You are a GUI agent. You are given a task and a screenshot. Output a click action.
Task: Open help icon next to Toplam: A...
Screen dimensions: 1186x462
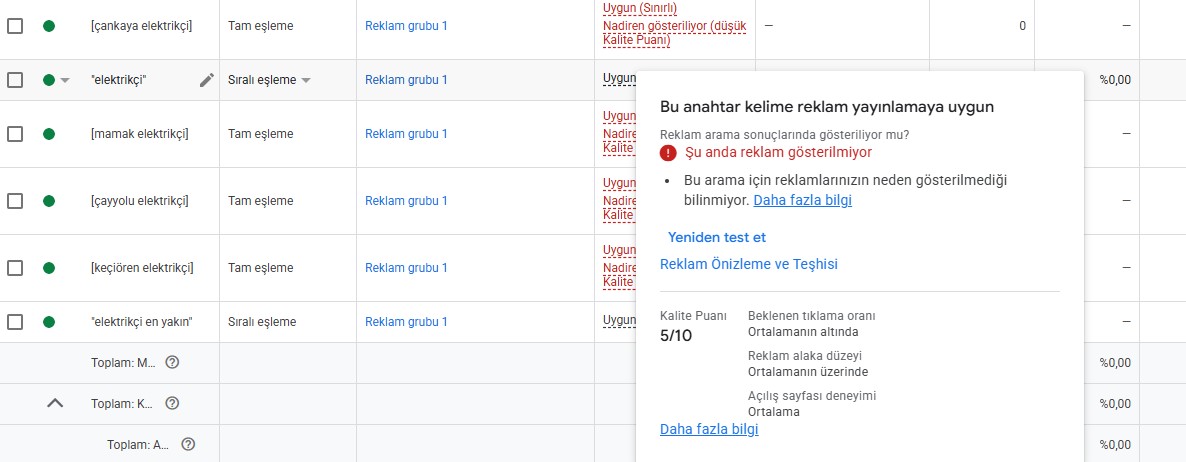click(x=188, y=444)
